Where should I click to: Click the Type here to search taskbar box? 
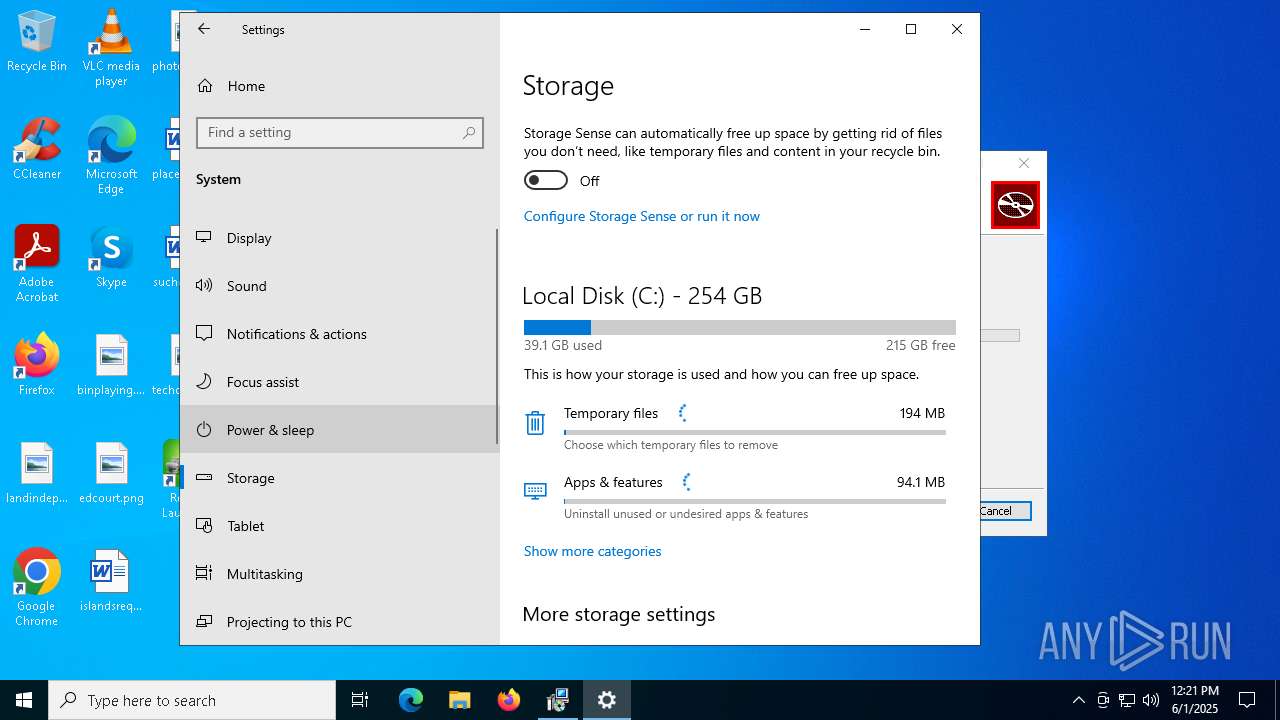tap(192, 700)
